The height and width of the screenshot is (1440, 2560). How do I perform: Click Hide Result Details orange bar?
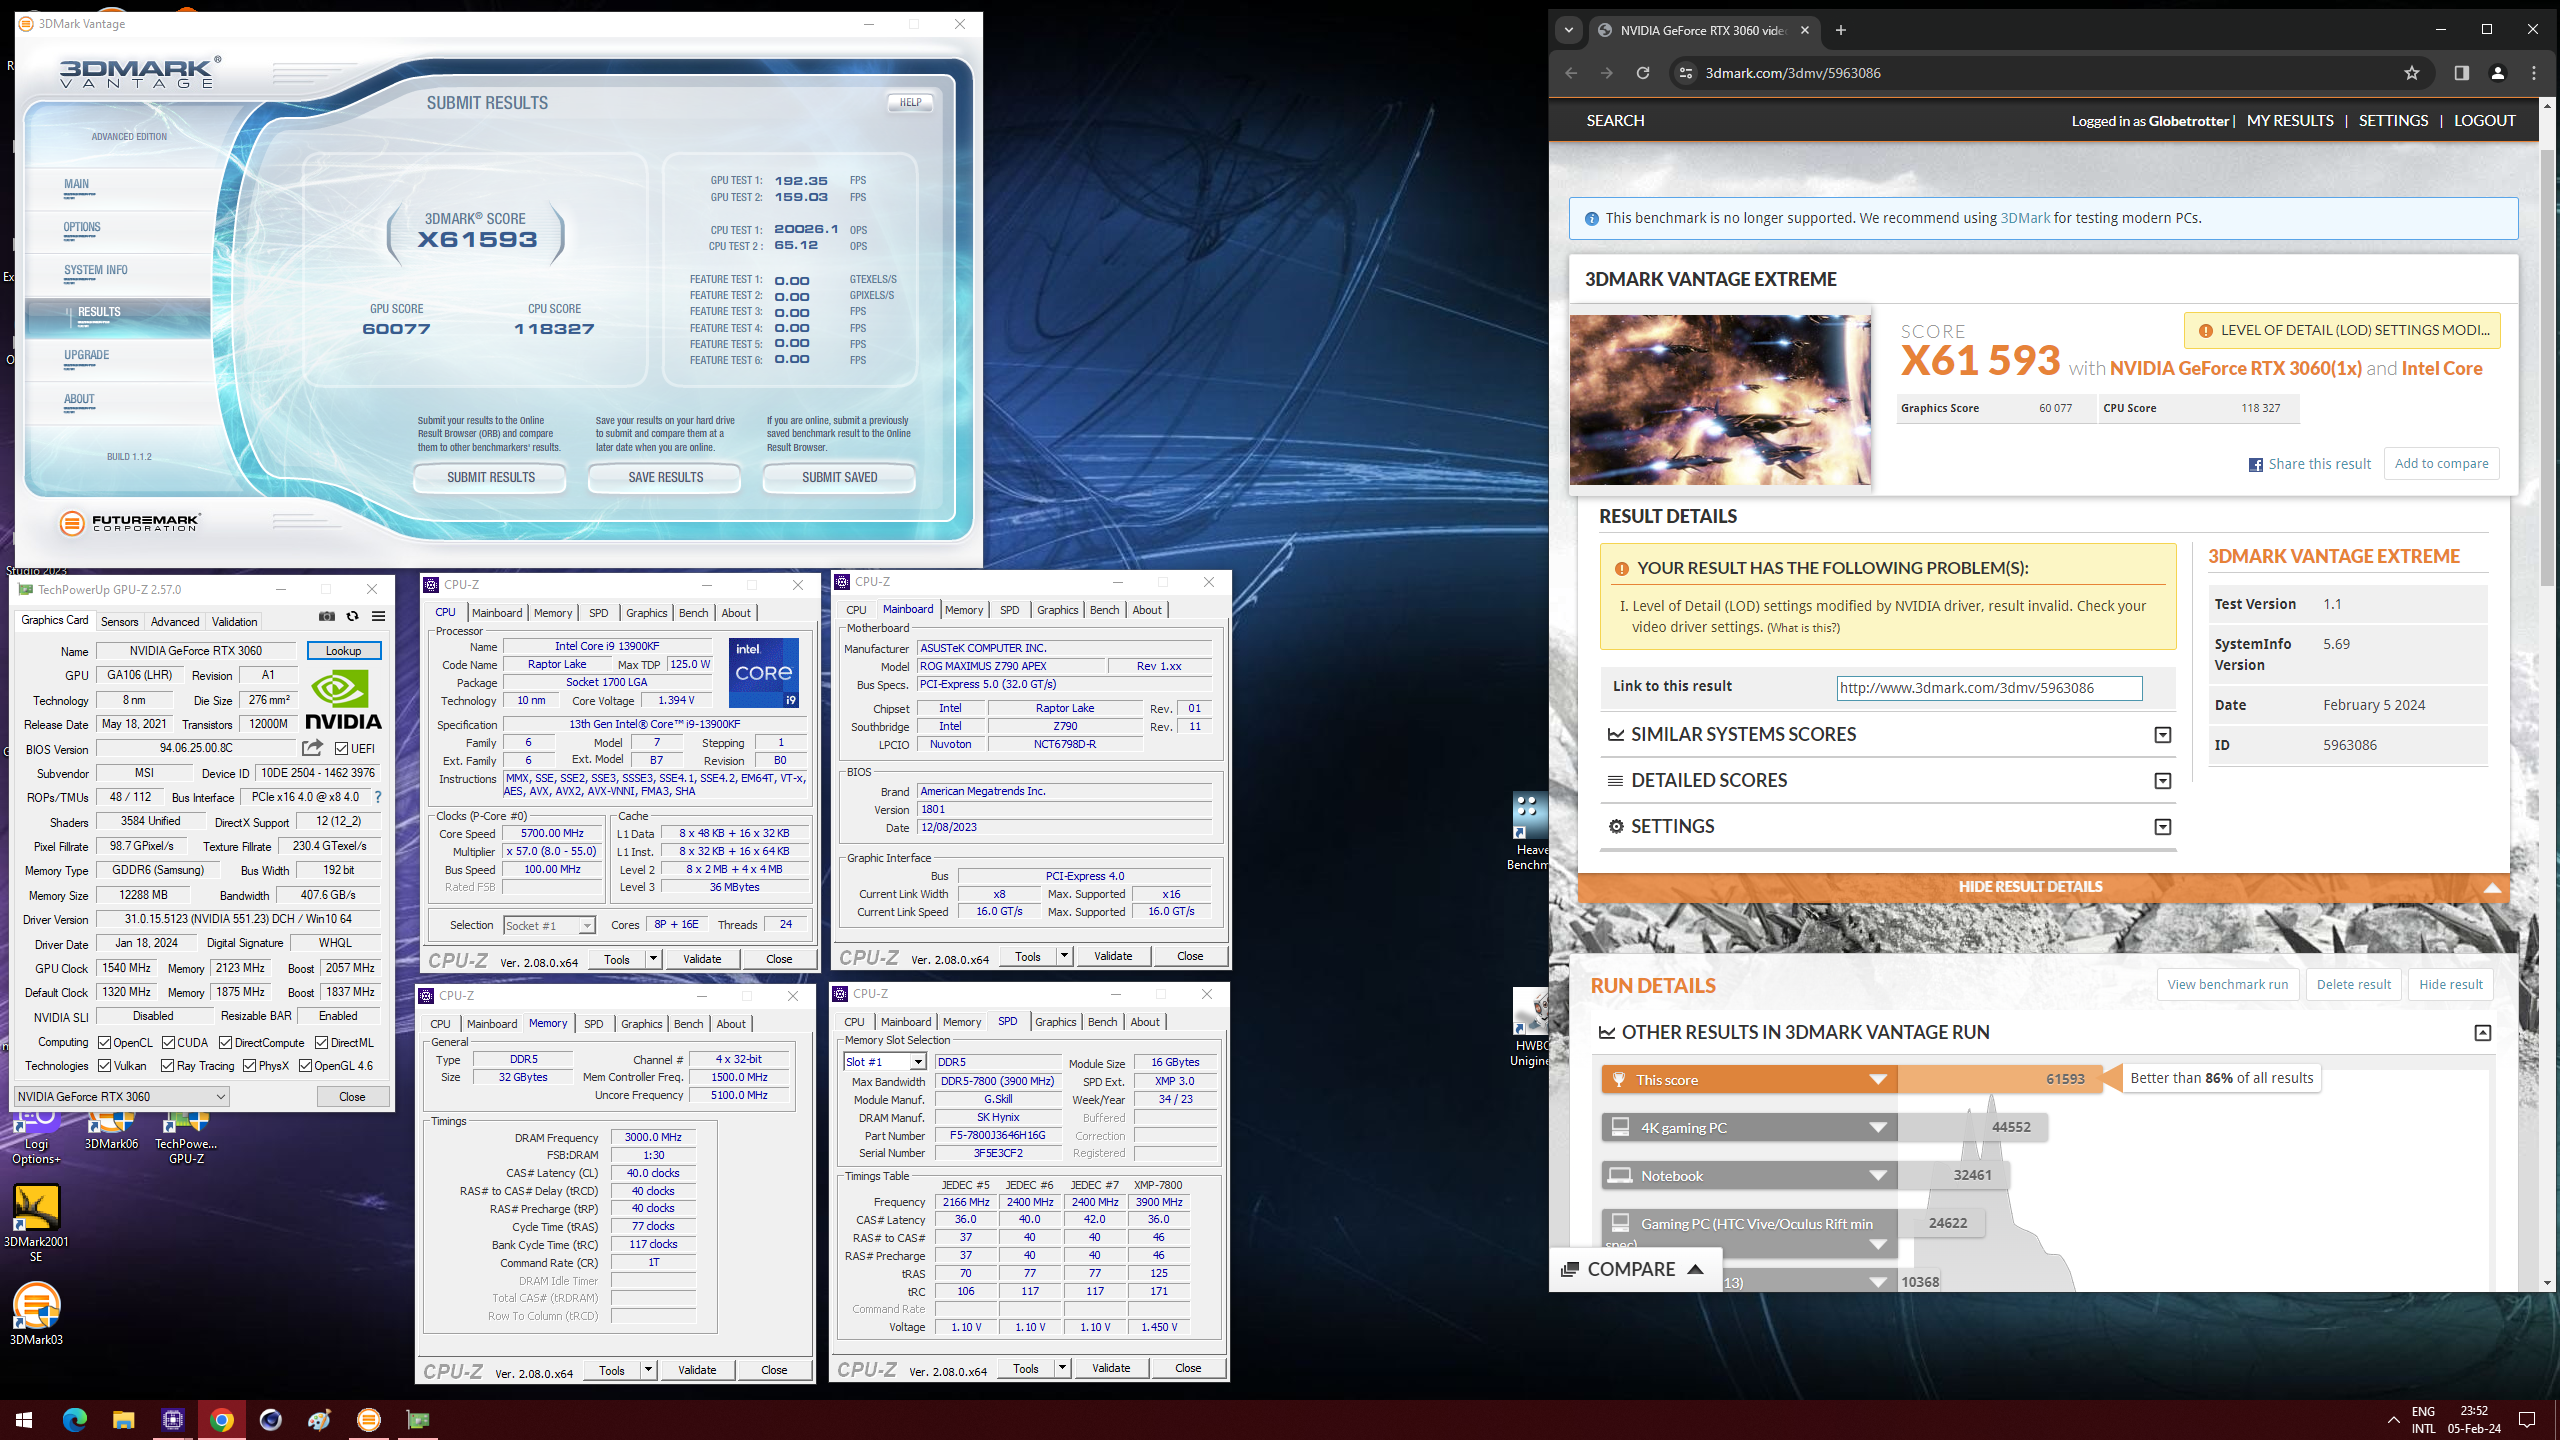pyautogui.click(x=2043, y=887)
